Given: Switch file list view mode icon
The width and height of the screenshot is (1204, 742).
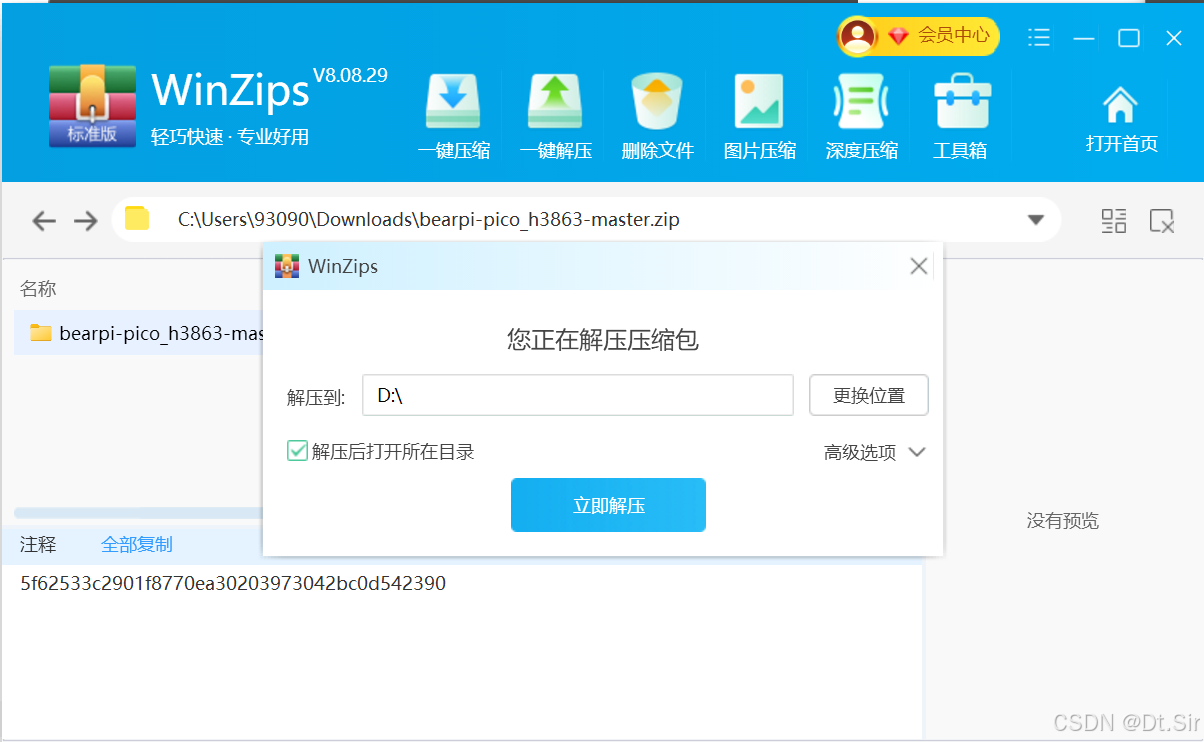Looking at the screenshot, I should tap(1114, 221).
